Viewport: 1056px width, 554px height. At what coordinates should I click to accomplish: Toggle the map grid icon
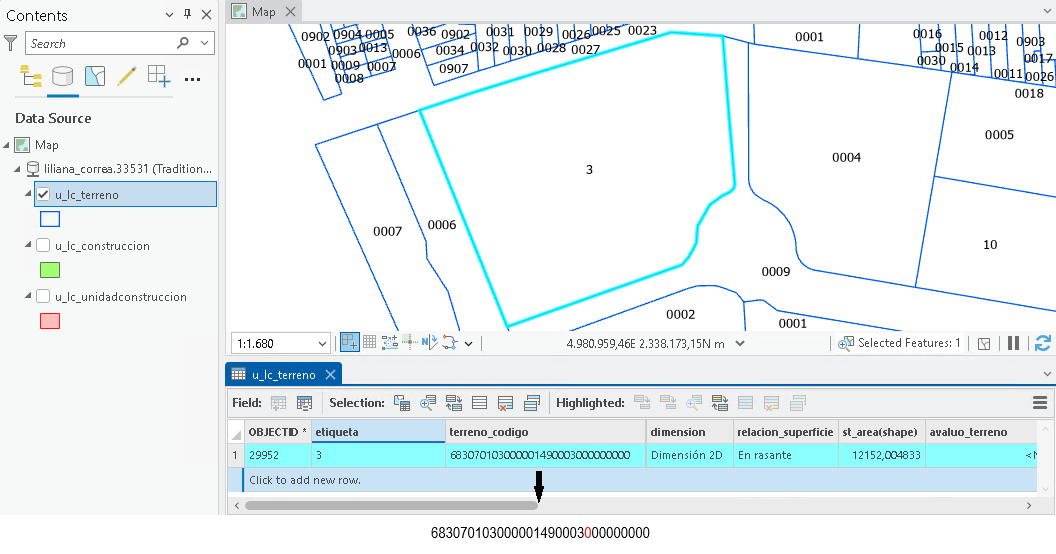click(x=370, y=343)
